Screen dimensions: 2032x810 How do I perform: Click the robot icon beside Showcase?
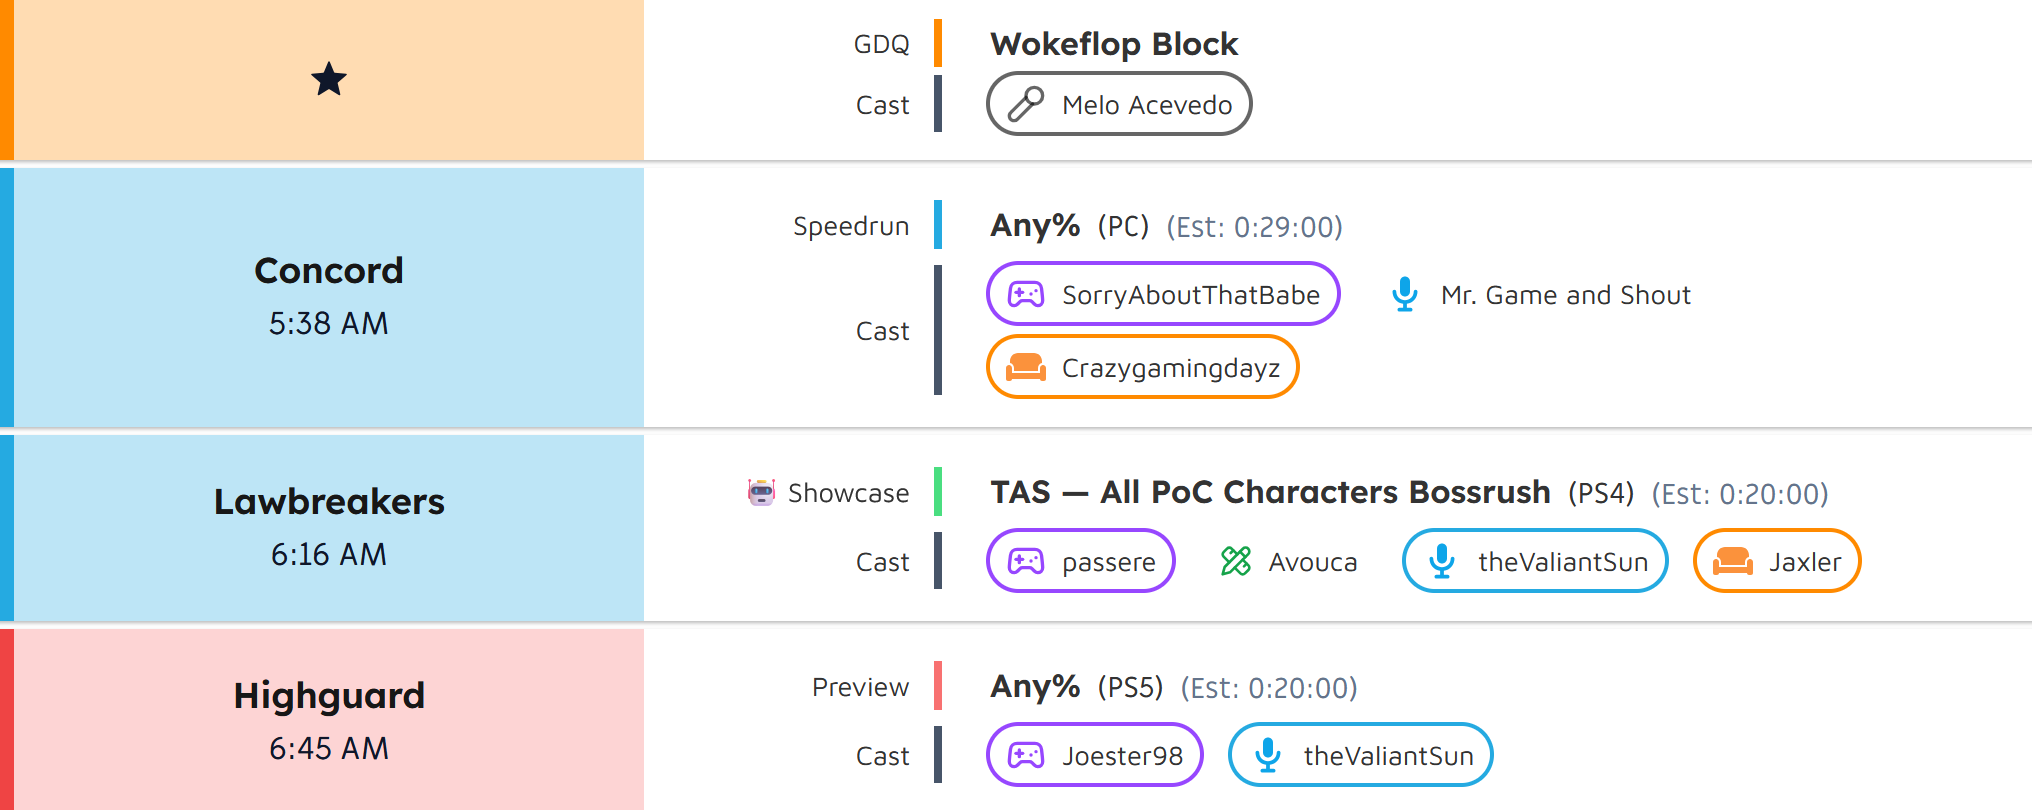[761, 492]
